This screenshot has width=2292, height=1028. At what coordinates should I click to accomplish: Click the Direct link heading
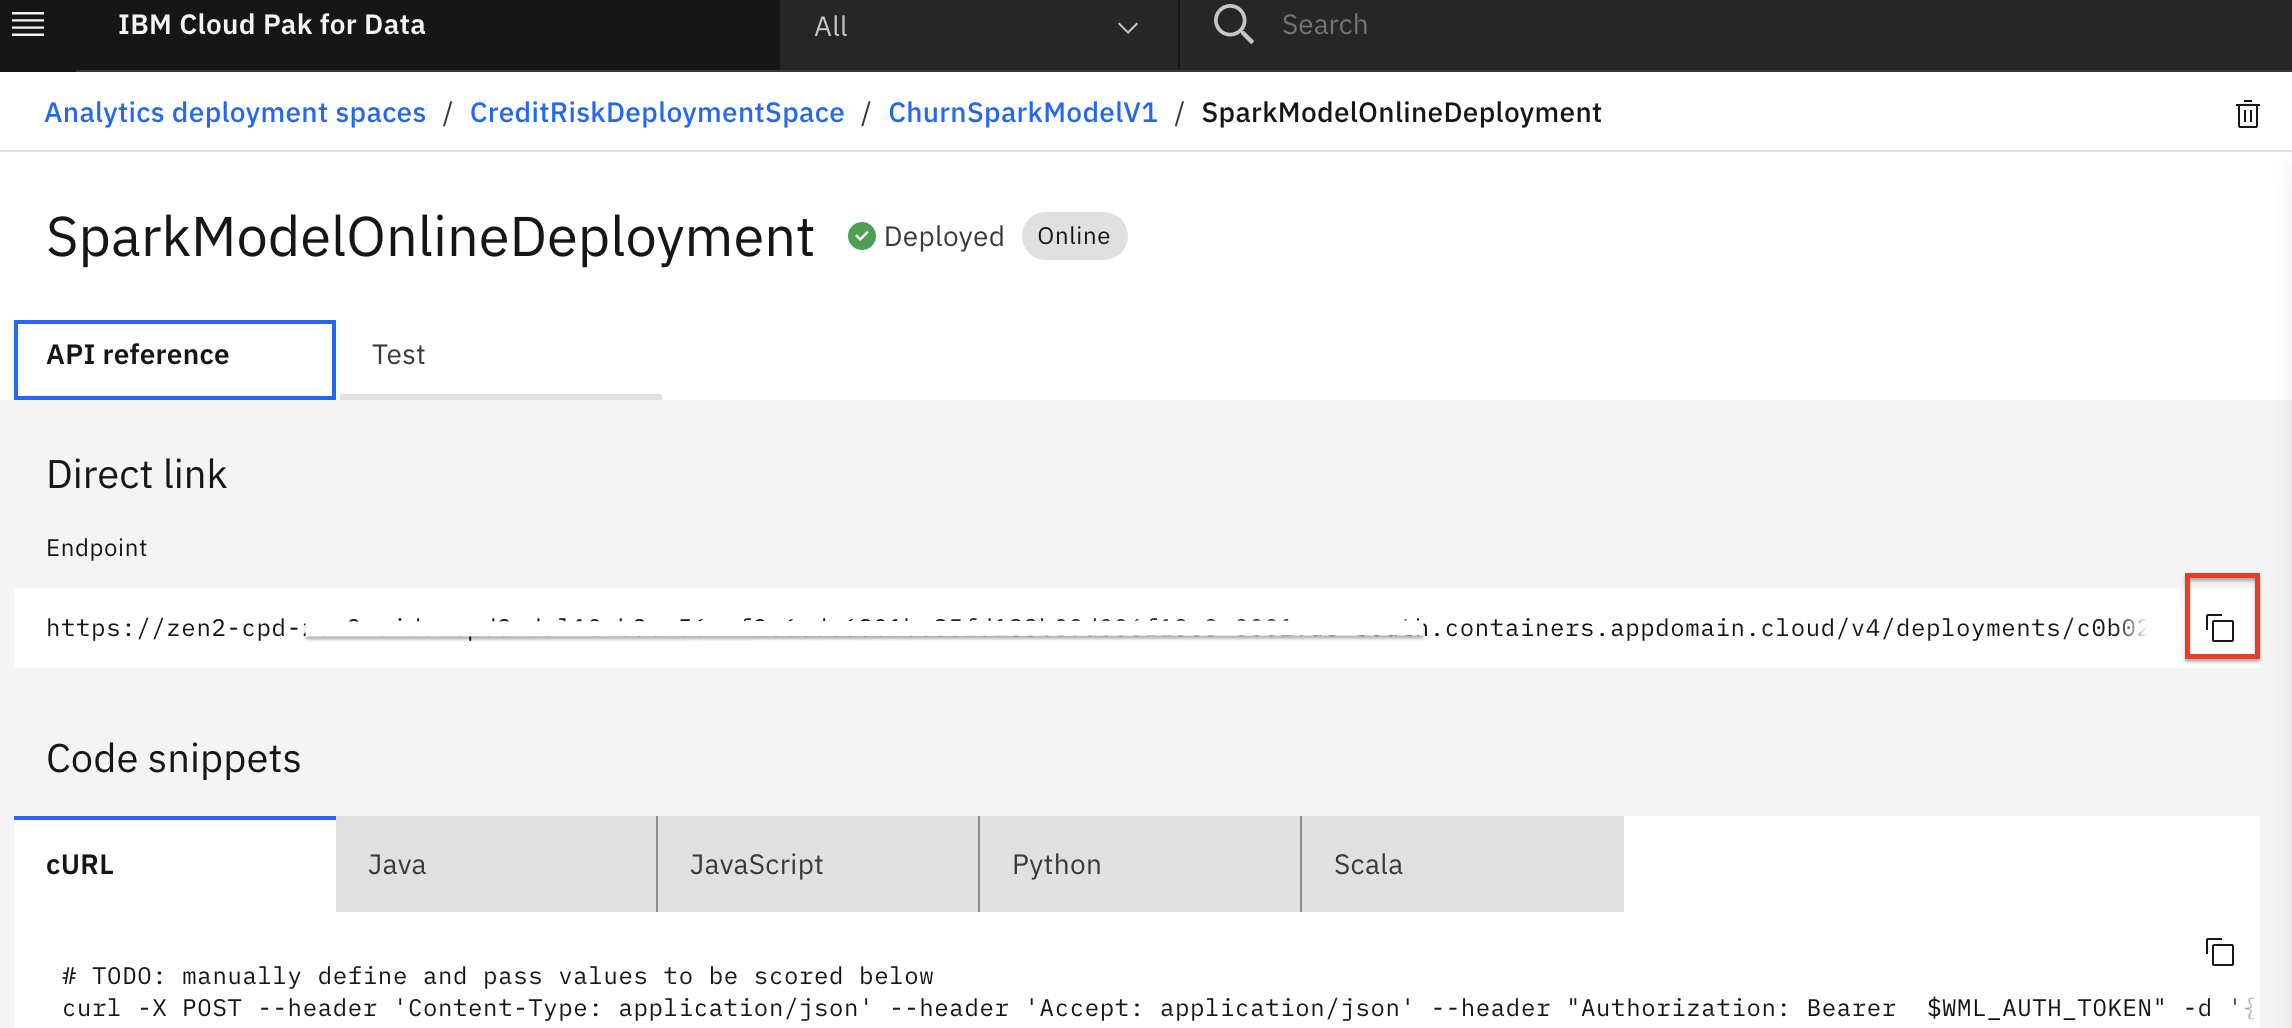coord(137,474)
